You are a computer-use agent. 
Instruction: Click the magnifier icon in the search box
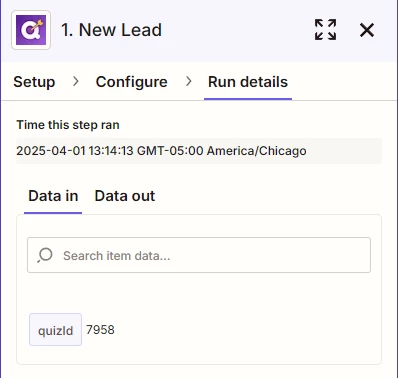45,255
